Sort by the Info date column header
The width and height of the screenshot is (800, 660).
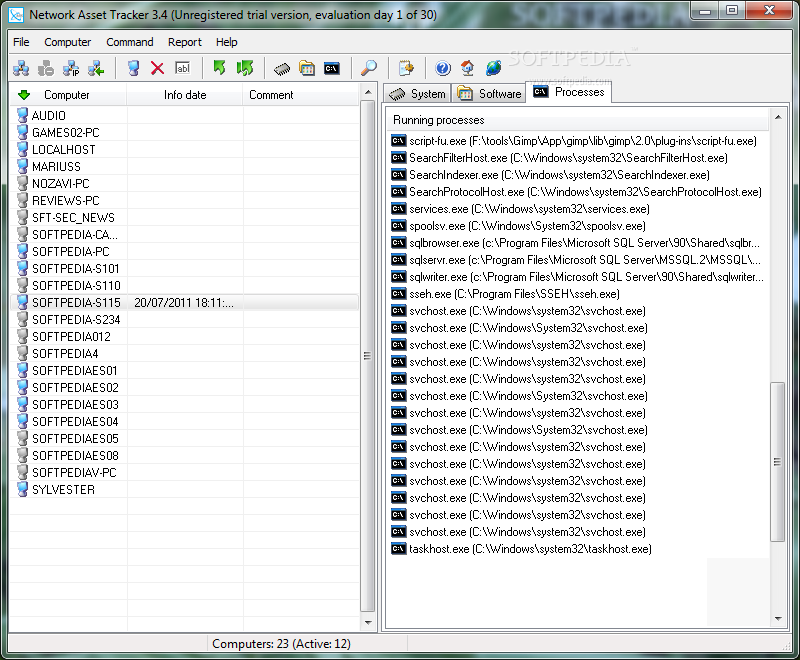[x=185, y=95]
